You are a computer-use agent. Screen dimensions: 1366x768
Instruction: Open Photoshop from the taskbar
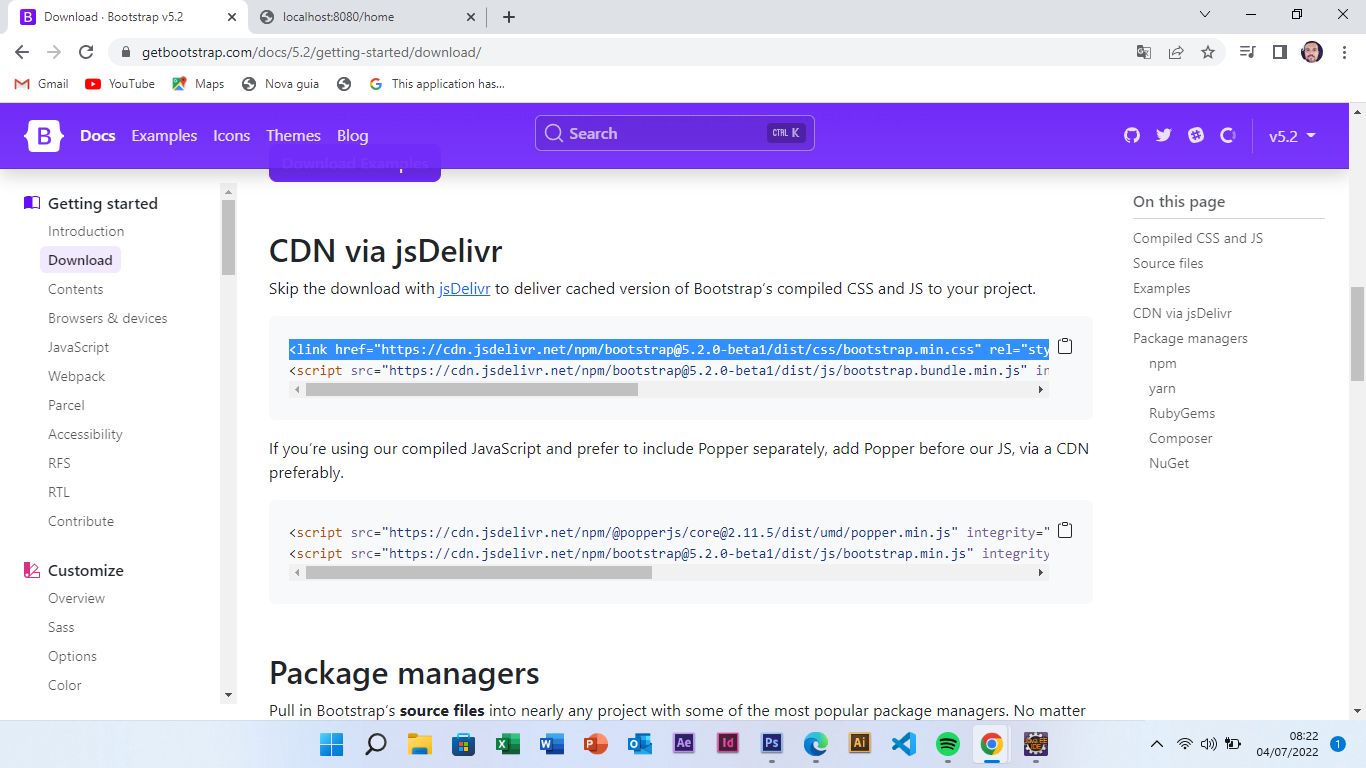(772, 743)
